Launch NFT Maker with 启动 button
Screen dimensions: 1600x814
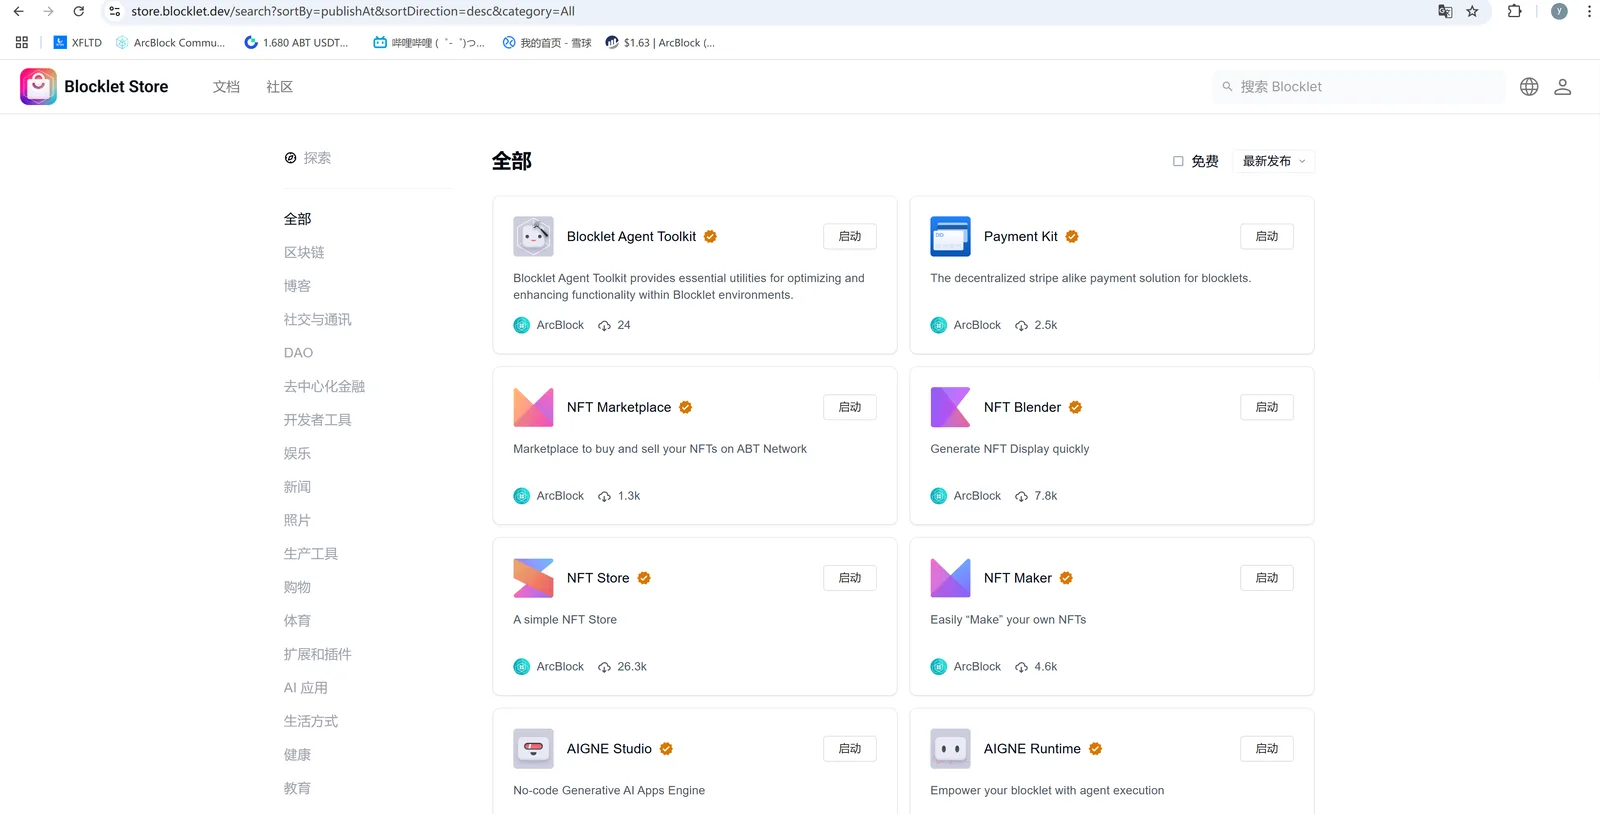coord(1267,578)
